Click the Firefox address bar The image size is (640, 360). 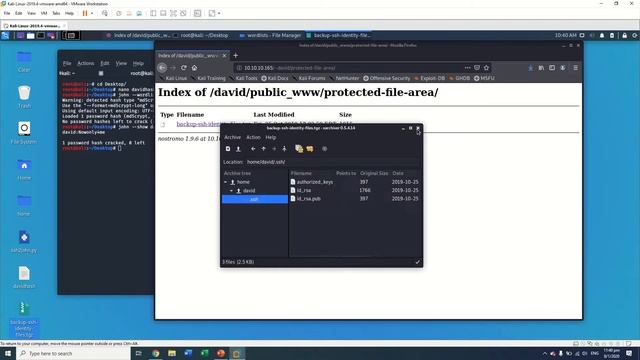click(349, 68)
